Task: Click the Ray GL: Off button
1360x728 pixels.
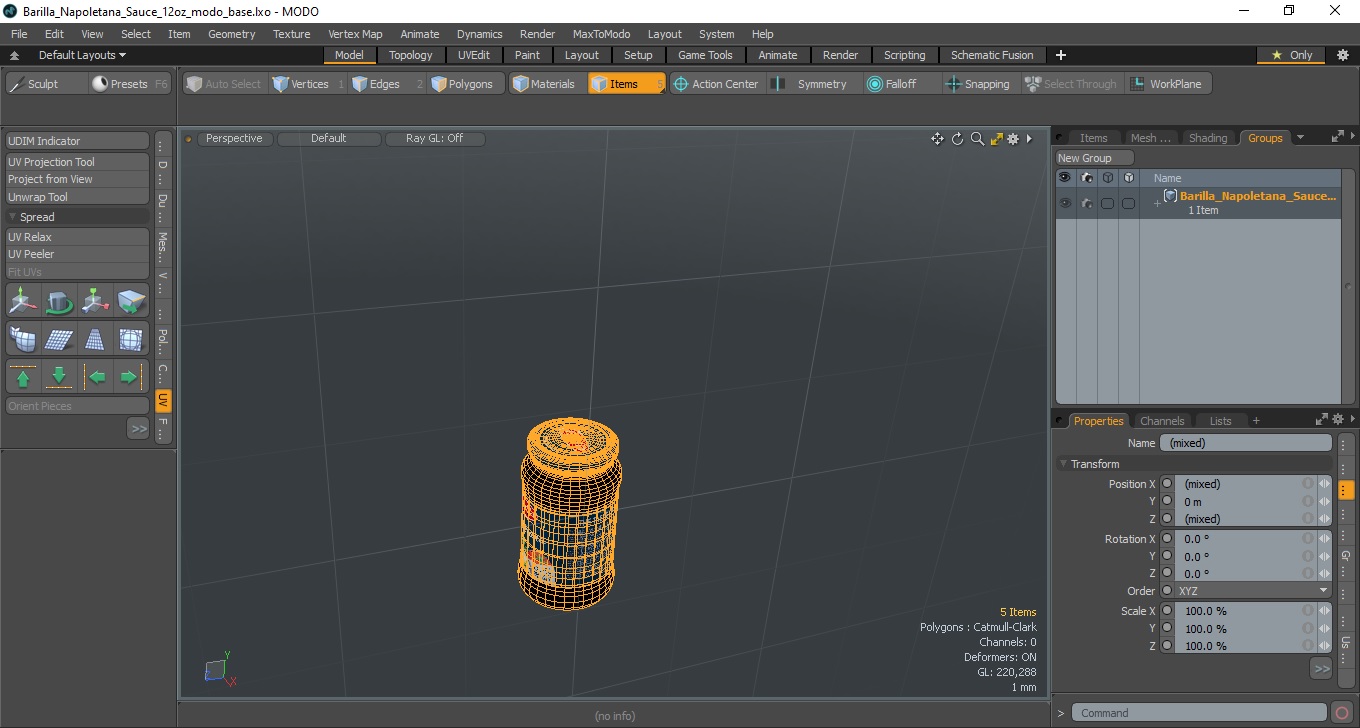Action: [435, 139]
